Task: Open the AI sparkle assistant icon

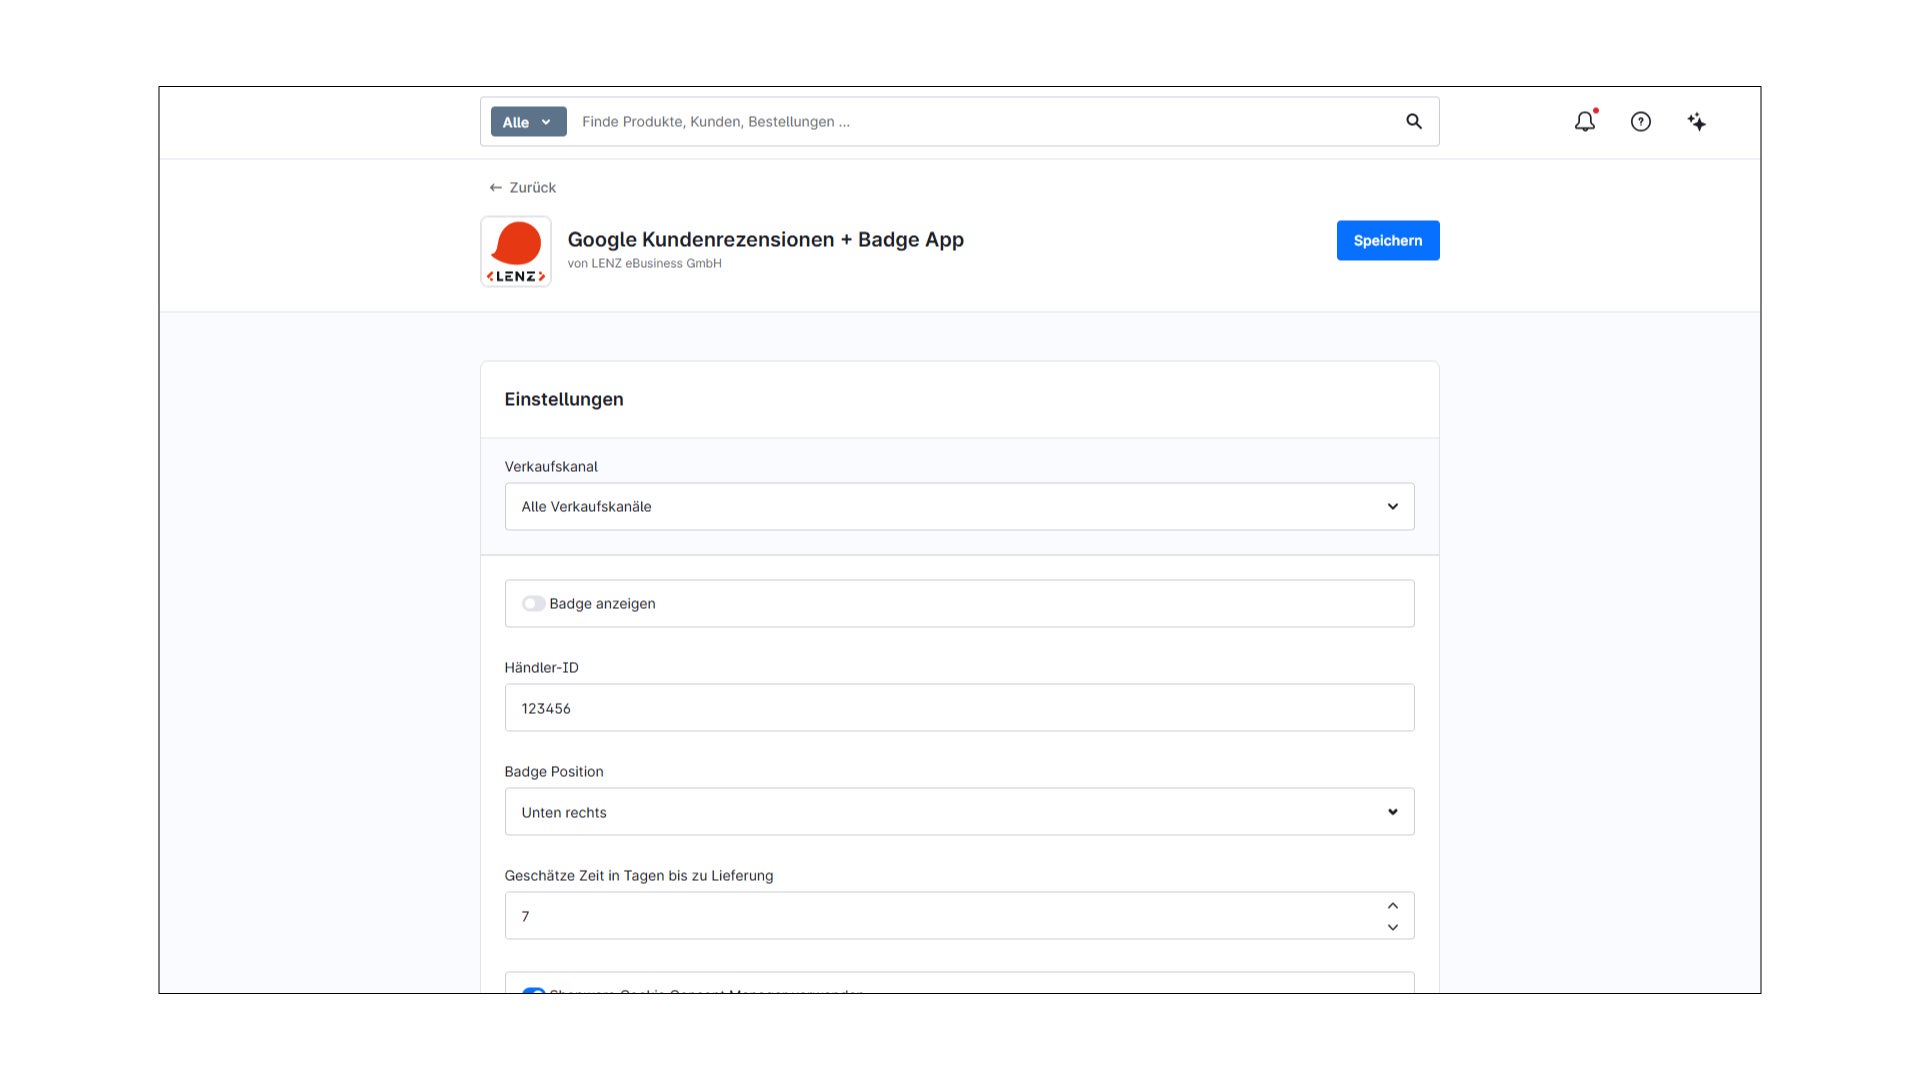Action: (1697, 121)
